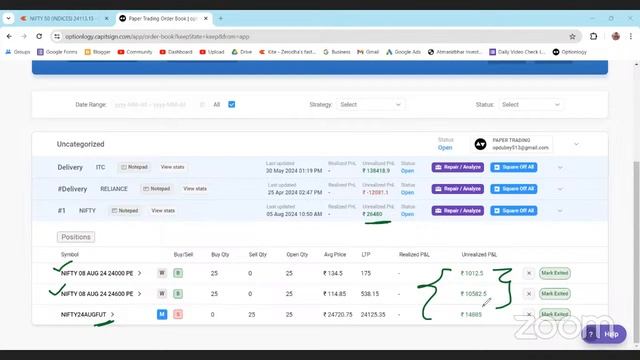Expand NIFTY24AUGFUT arrow
The width and height of the screenshot is (640, 360).
tap(112, 314)
